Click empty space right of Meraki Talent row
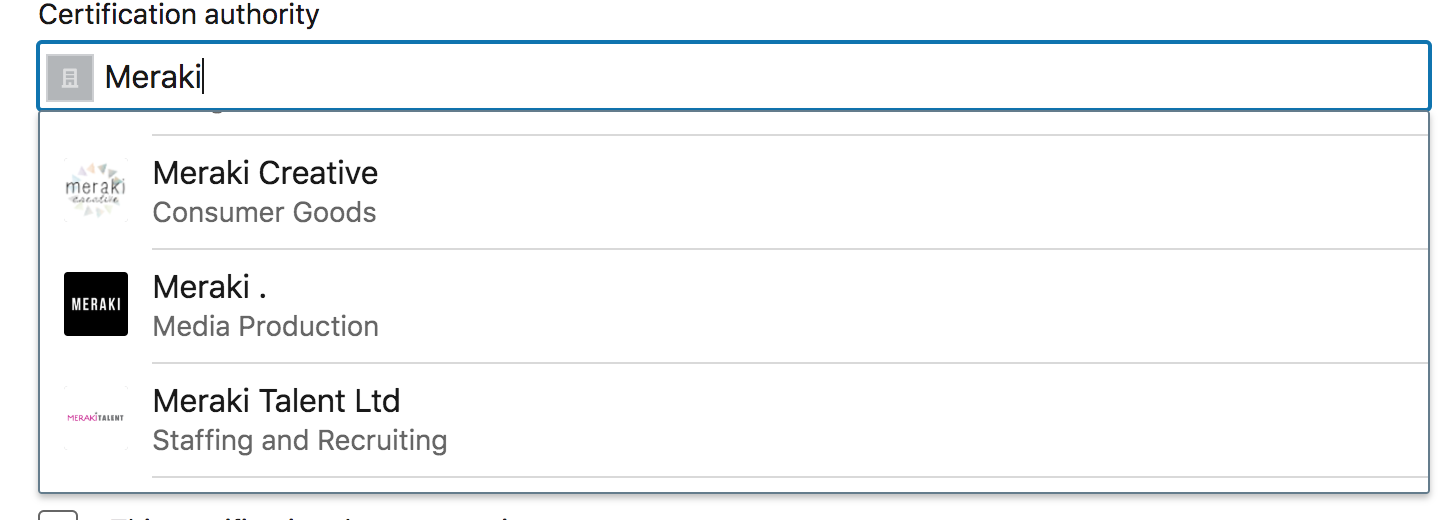The width and height of the screenshot is (1452, 520). click(x=900, y=420)
